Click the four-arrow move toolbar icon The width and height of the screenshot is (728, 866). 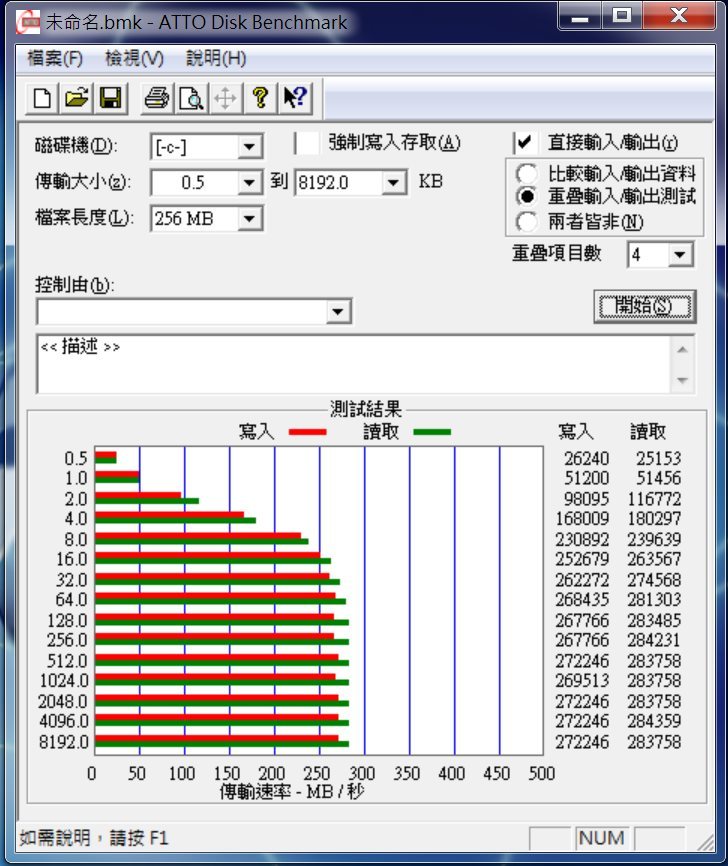[225, 98]
